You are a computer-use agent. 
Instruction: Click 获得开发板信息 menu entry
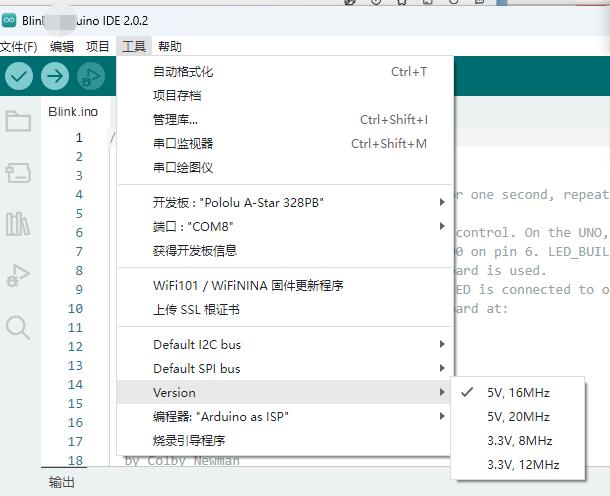pos(285,251)
